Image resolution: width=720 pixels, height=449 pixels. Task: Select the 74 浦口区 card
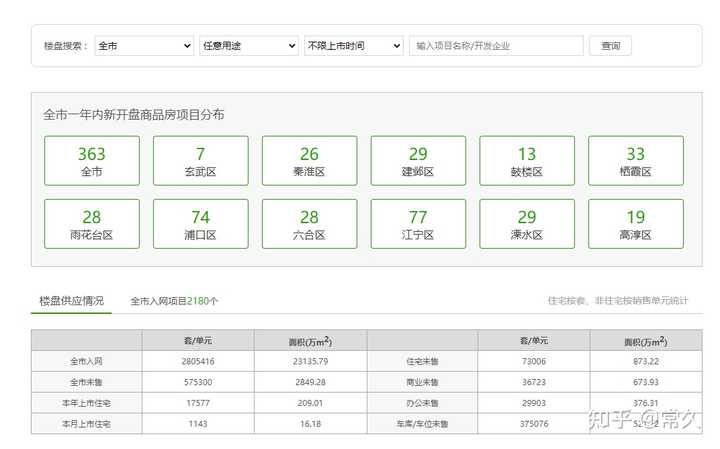pos(201,224)
